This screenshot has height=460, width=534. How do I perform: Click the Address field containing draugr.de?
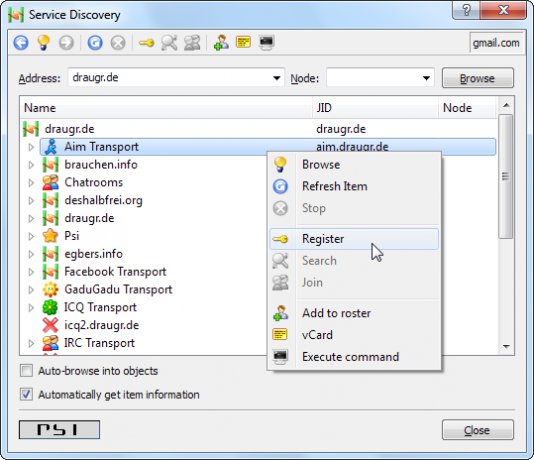176,78
